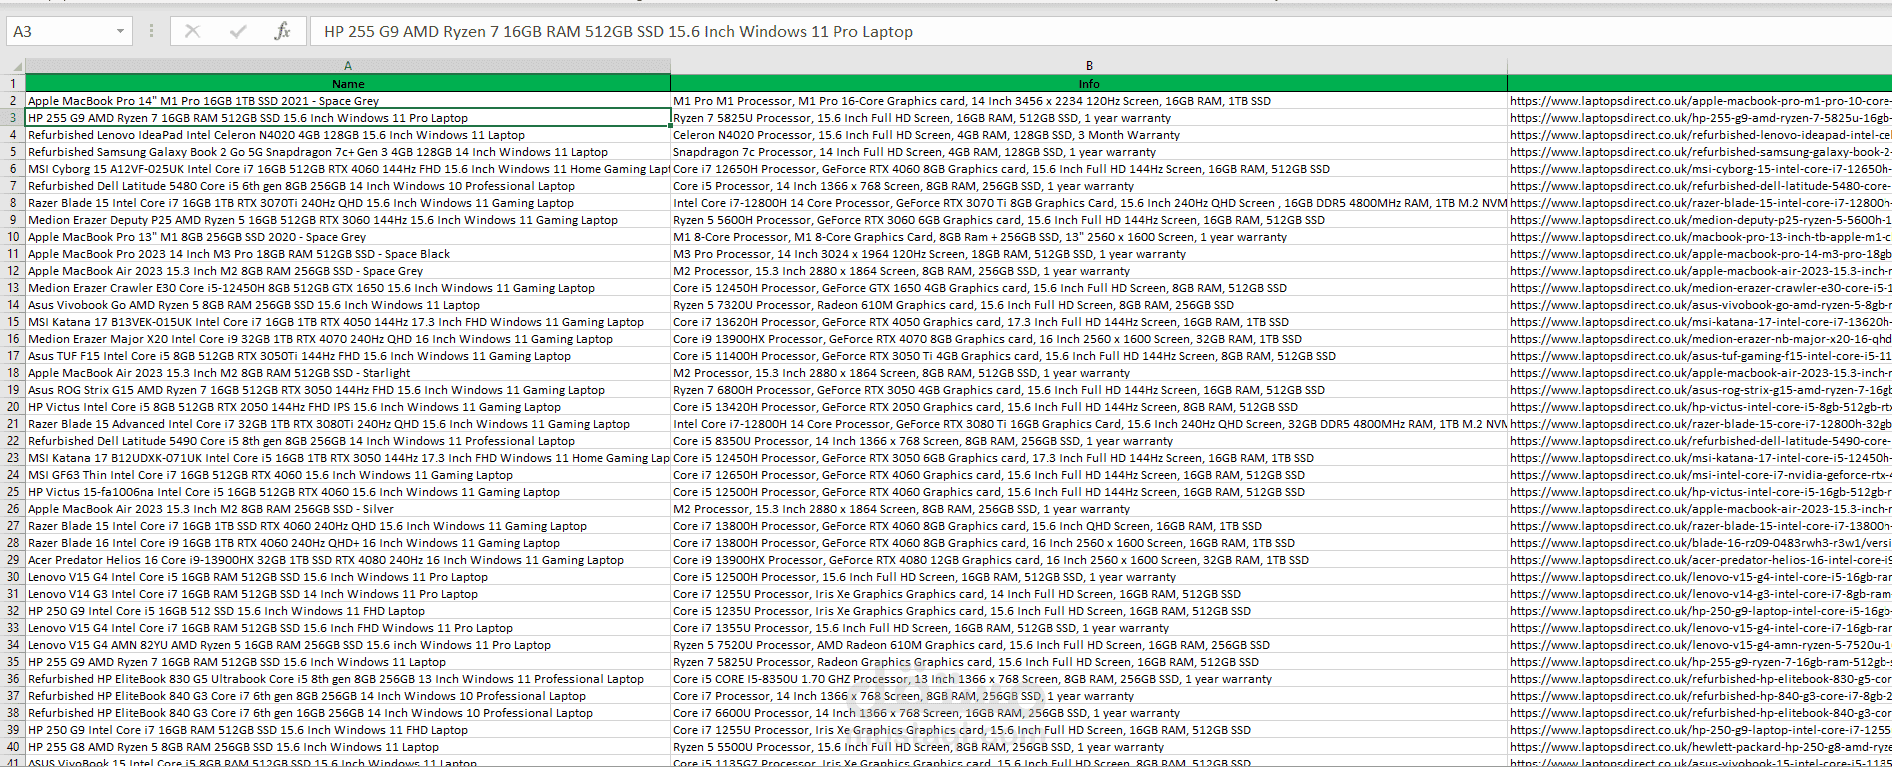Select the MacBook Air 2023 Starlight cell
1892x767 pixels.
pyautogui.click(x=348, y=373)
